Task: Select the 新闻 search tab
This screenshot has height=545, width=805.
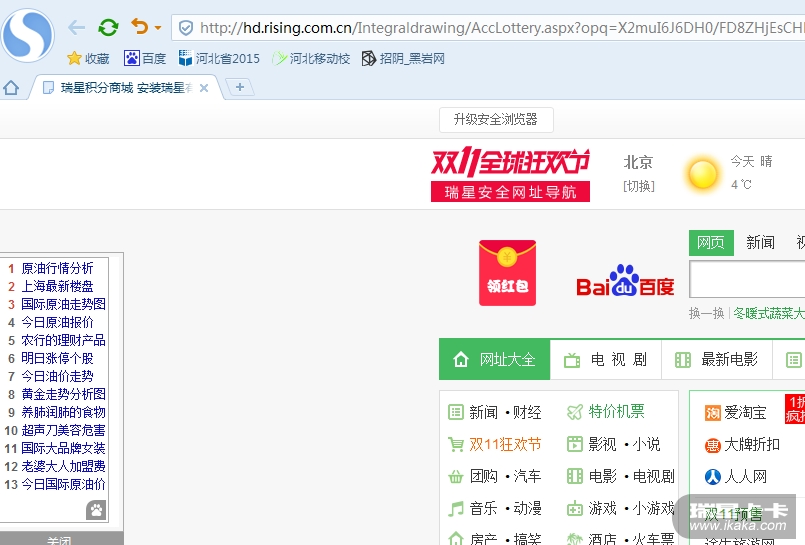Action: tap(760, 243)
